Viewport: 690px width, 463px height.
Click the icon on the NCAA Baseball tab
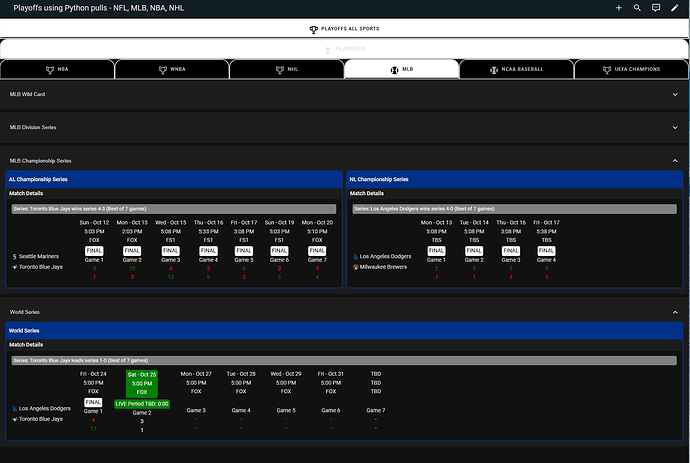(494, 70)
